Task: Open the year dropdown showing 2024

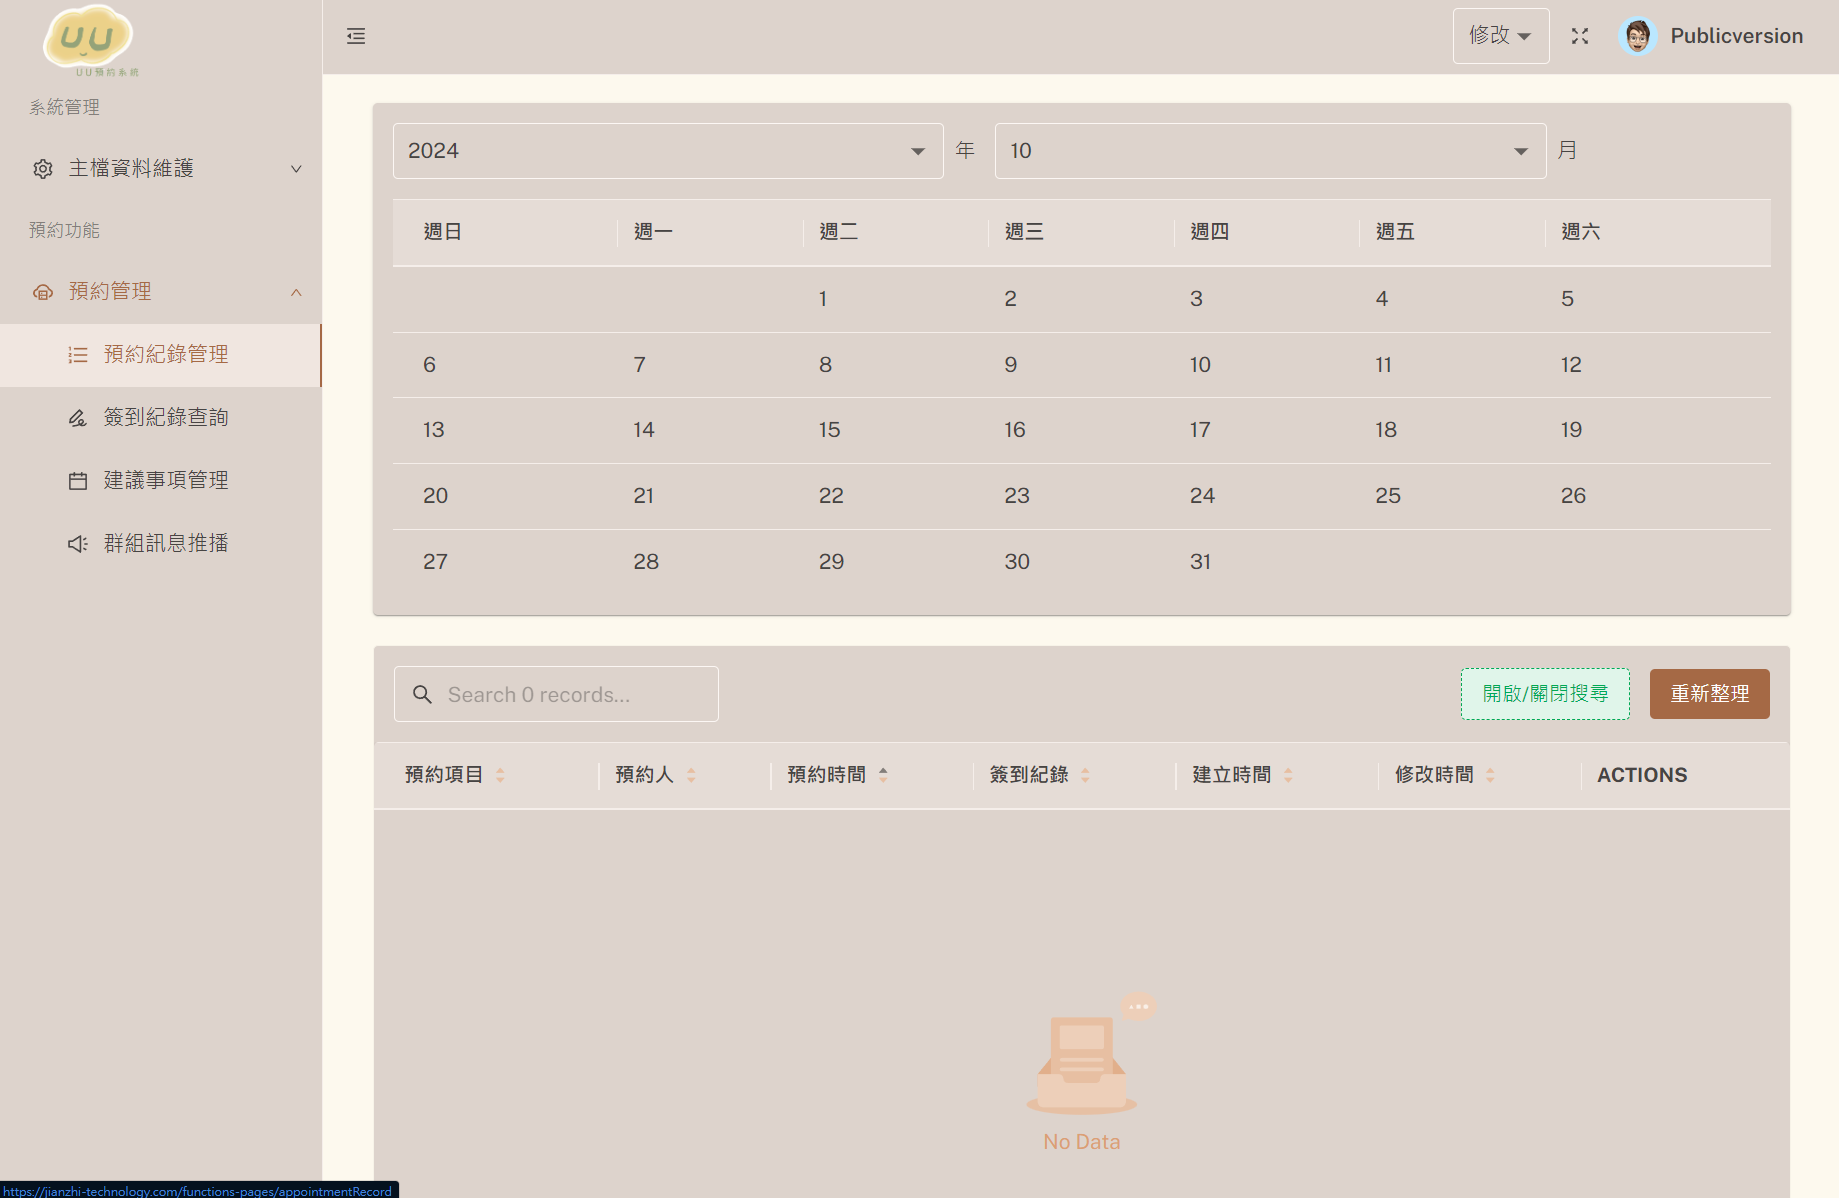Action: [x=667, y=150]
